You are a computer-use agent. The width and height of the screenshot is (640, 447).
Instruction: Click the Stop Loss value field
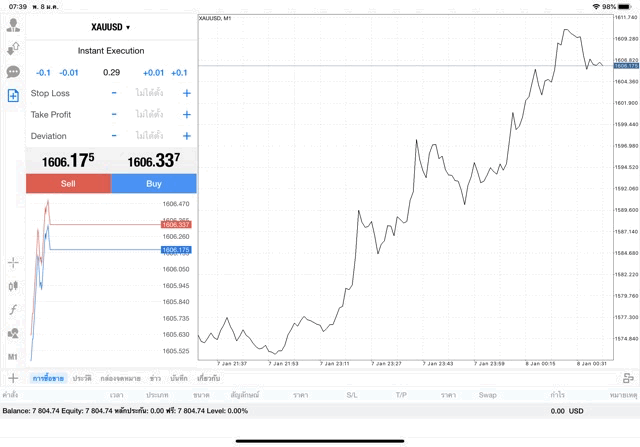coord(150,93)
